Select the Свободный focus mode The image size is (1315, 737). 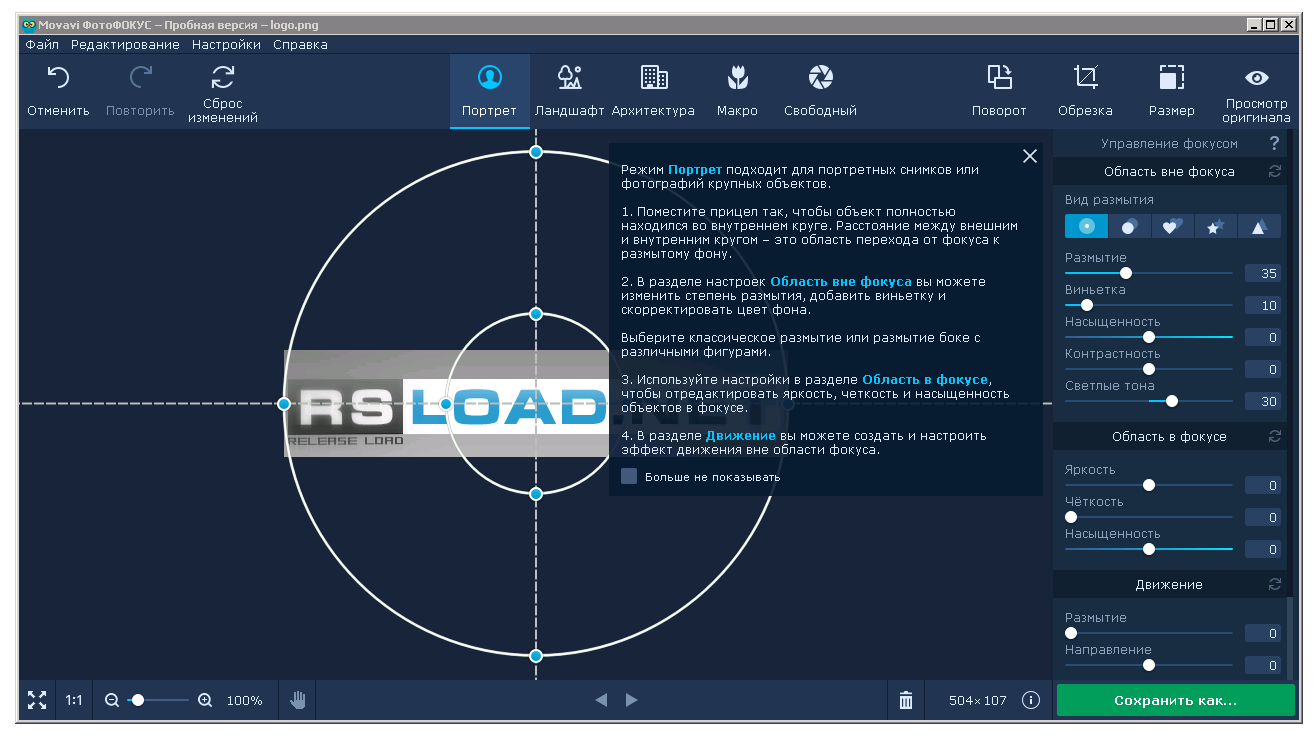[x=820, y=91]
